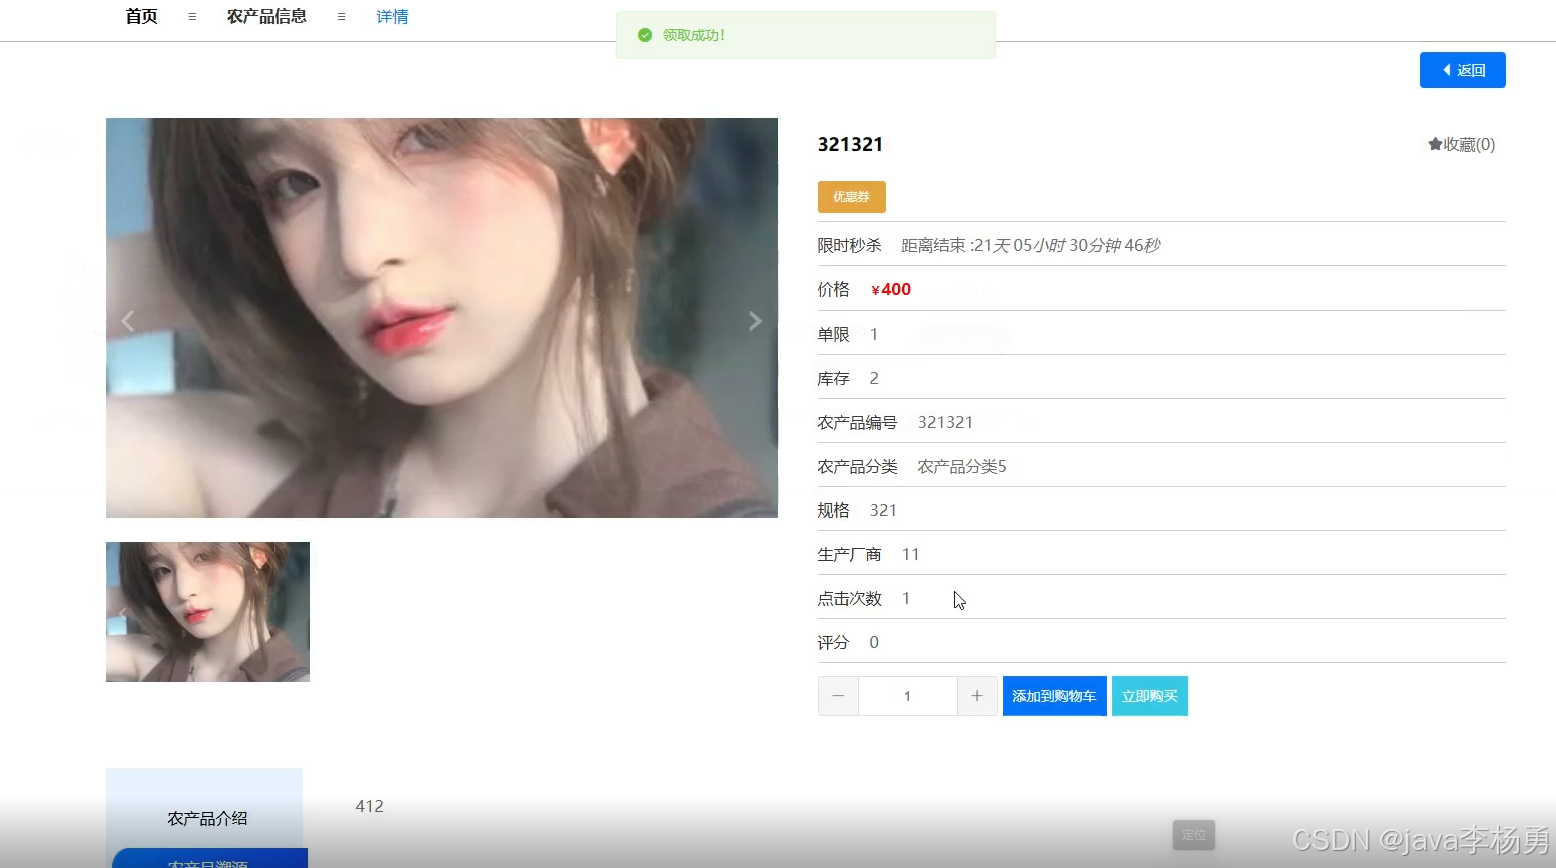Open the 农产品介绍 tab
Viewport: 1556px width, 868px height.
[x=205, y=818]
